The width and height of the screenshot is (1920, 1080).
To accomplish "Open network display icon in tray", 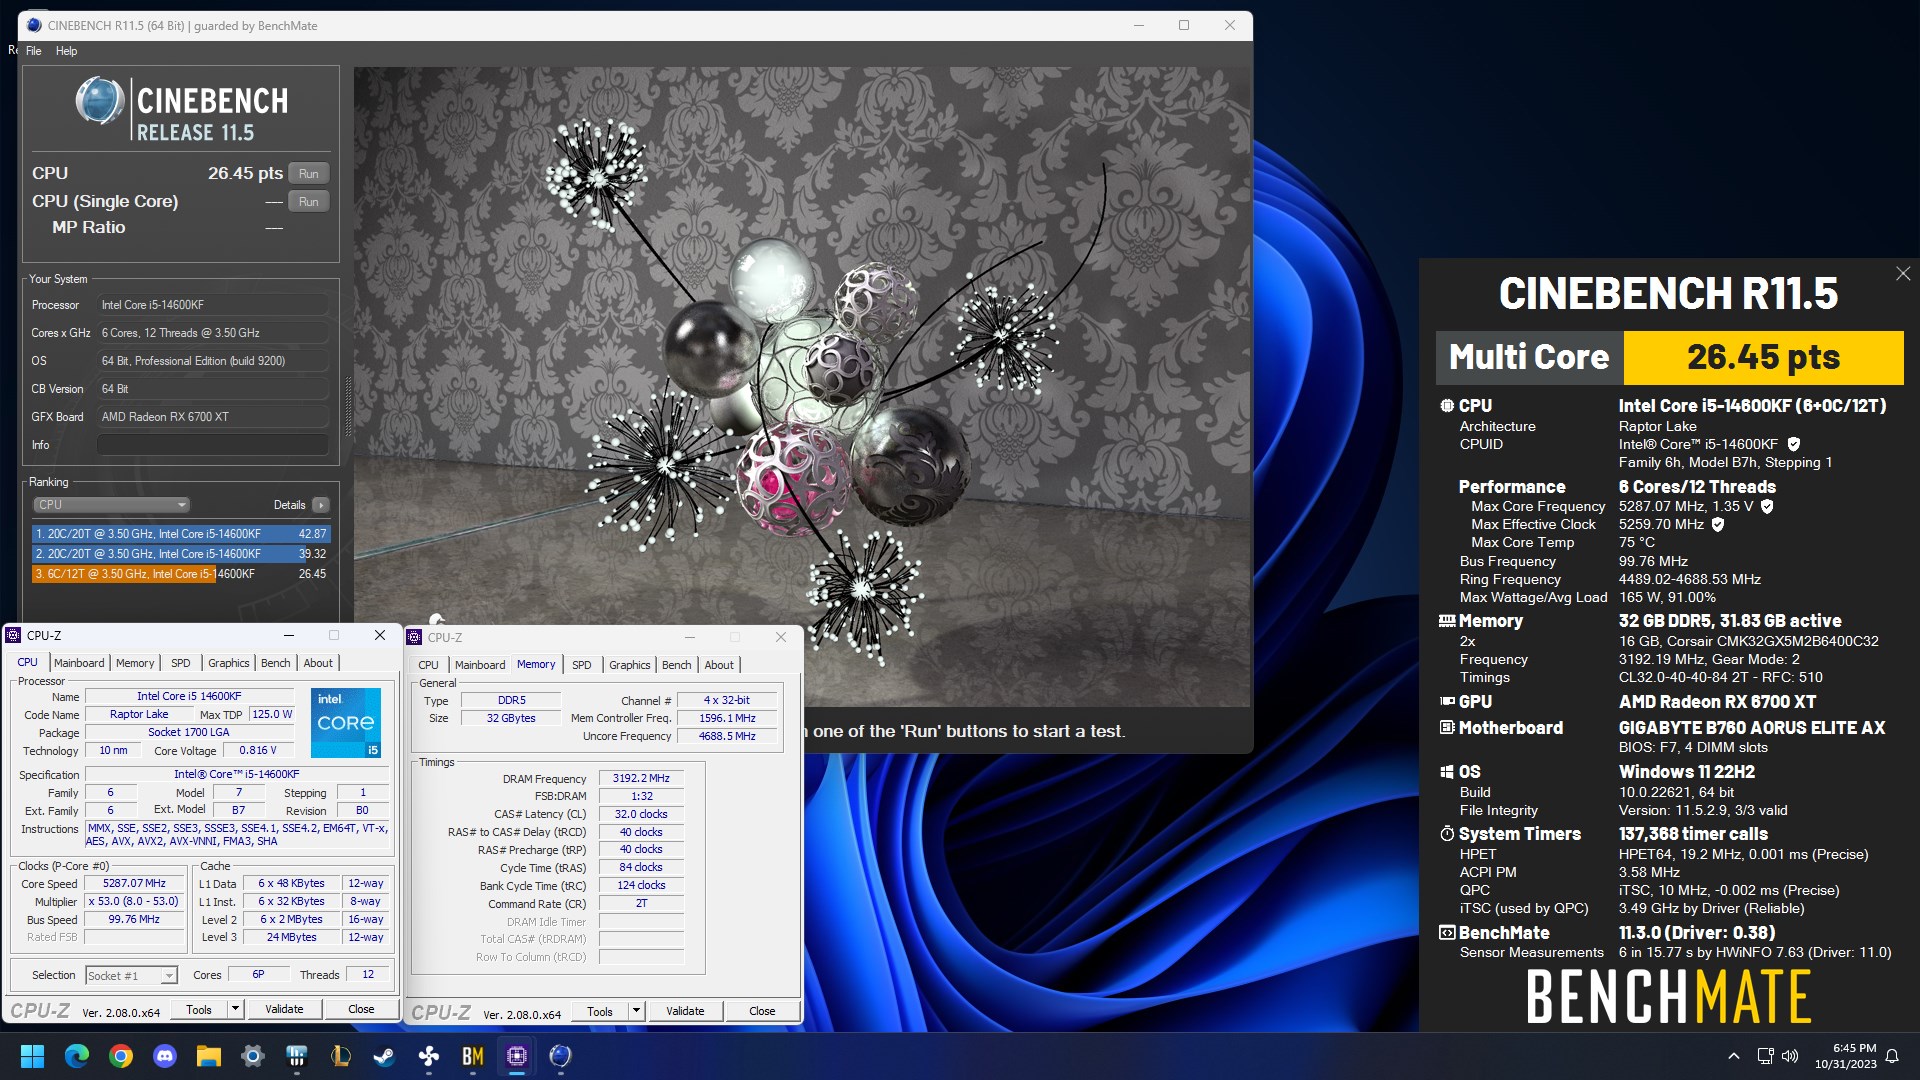I will (x=1765, y=1056).
